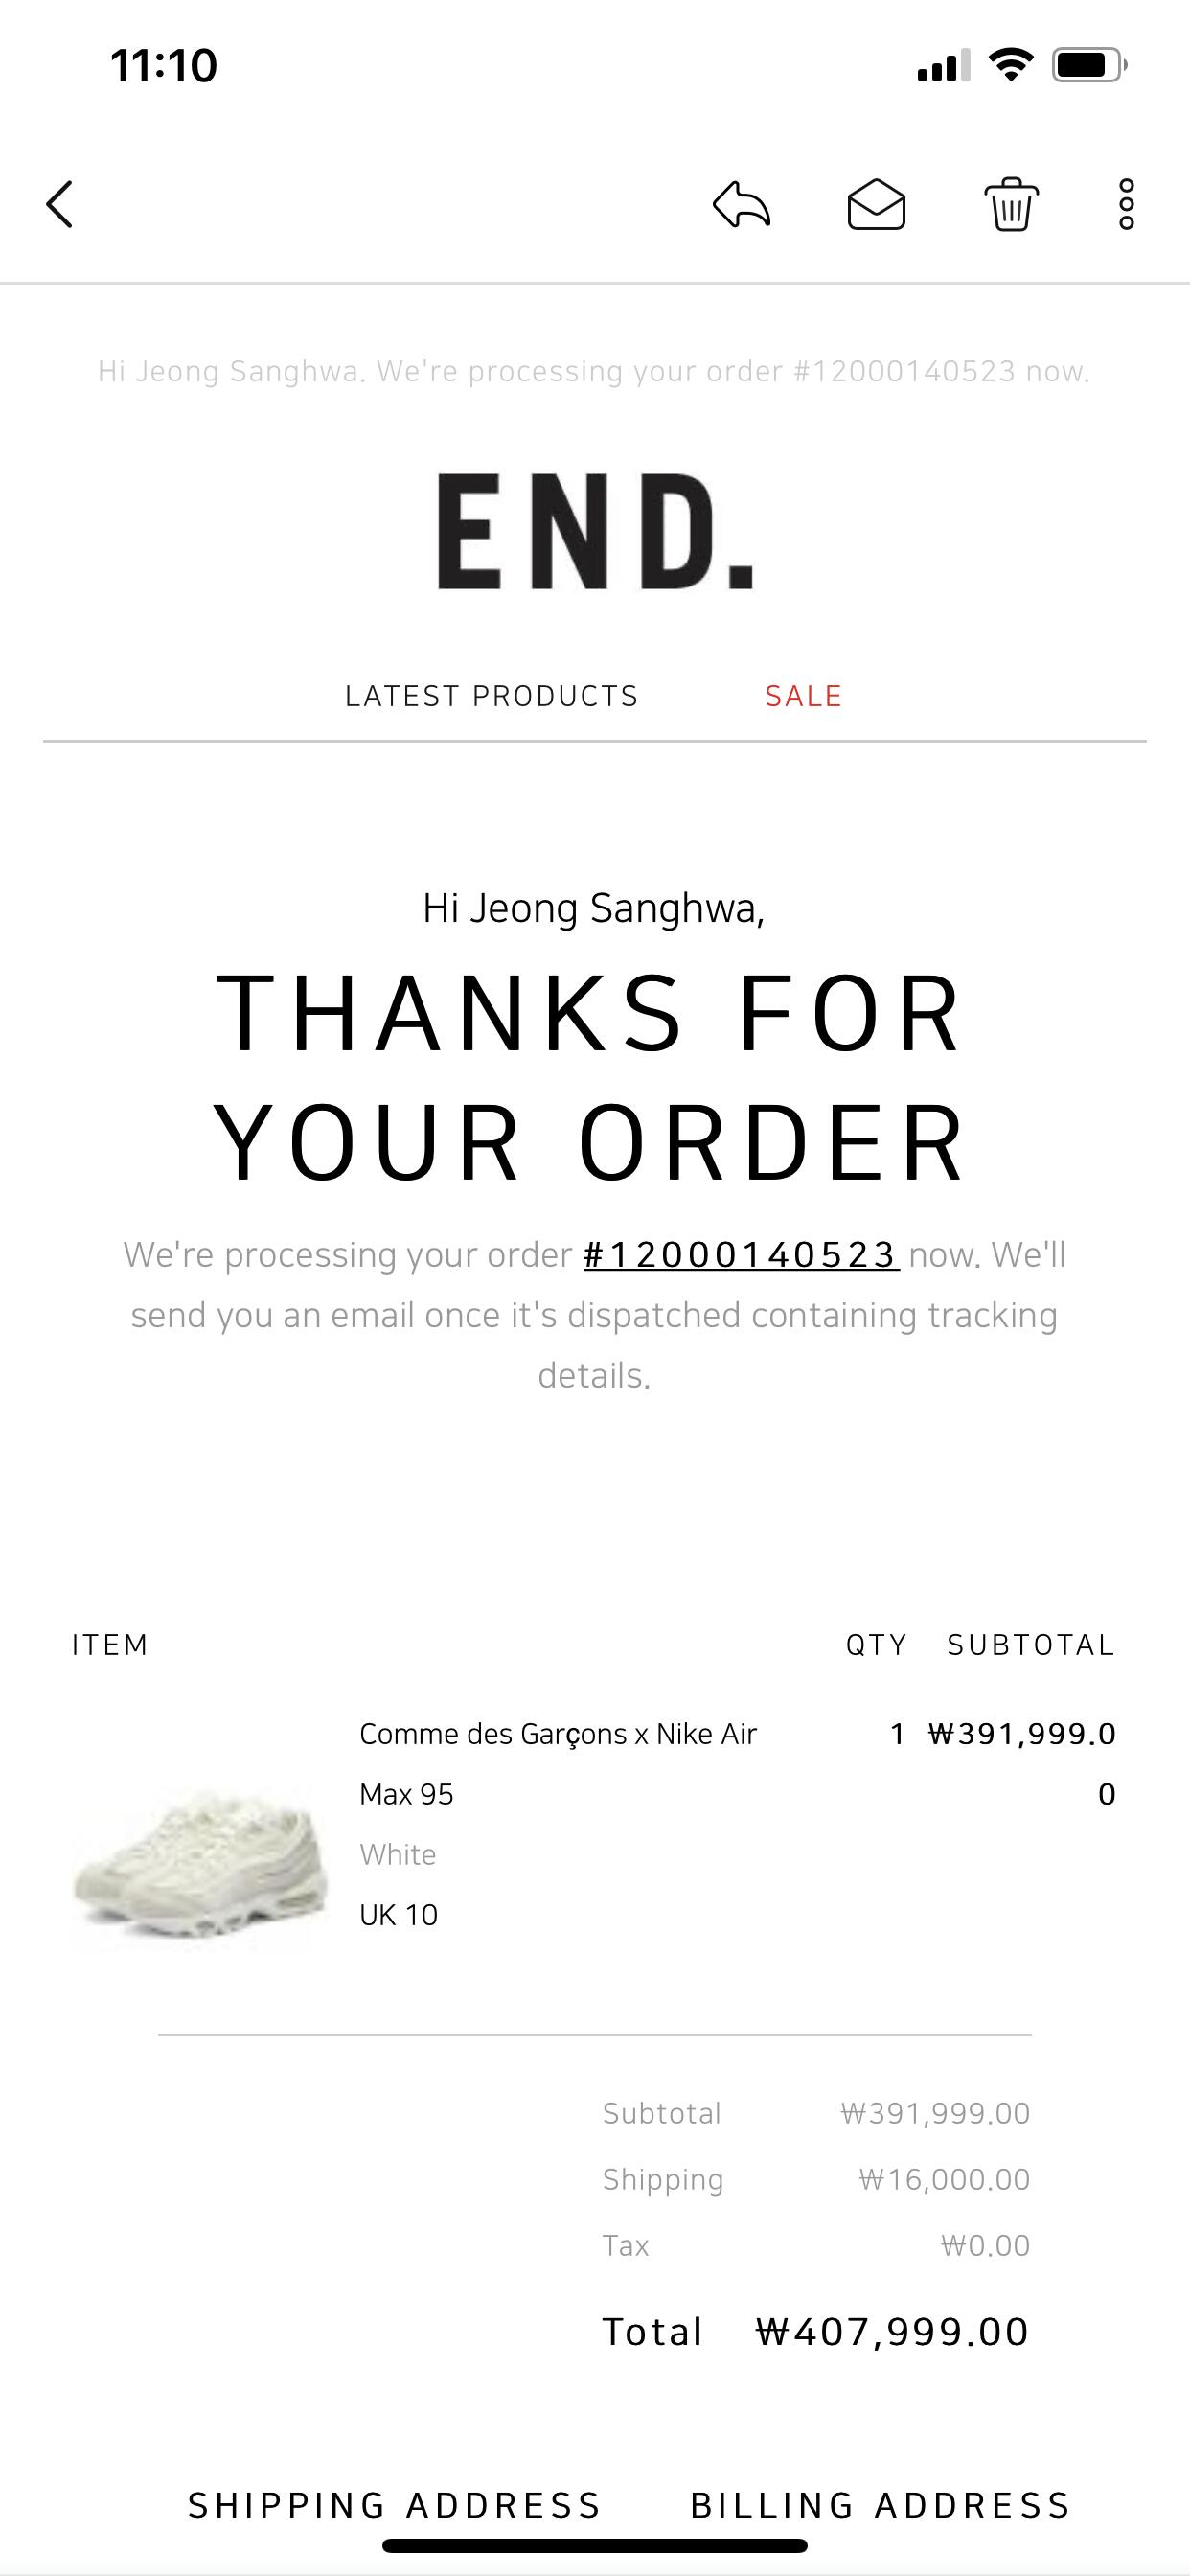Viewport: 1190px width, 2576px height.
Task: Tap the home indicator bar
Action: click(595, 2546)
